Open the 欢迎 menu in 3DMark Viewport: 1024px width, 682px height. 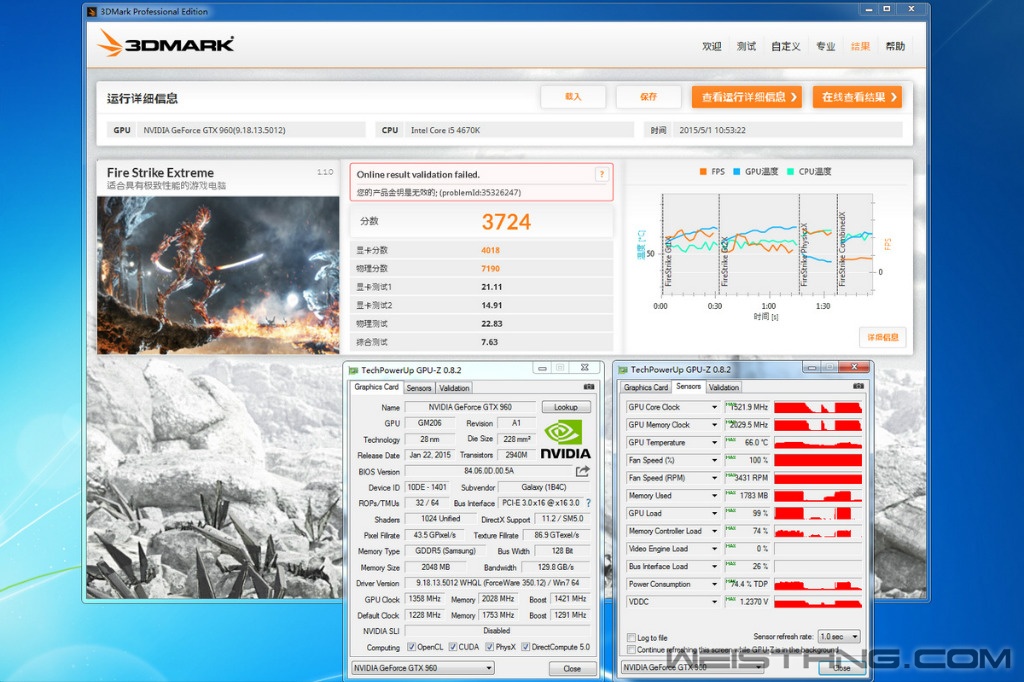coord(712,46)
